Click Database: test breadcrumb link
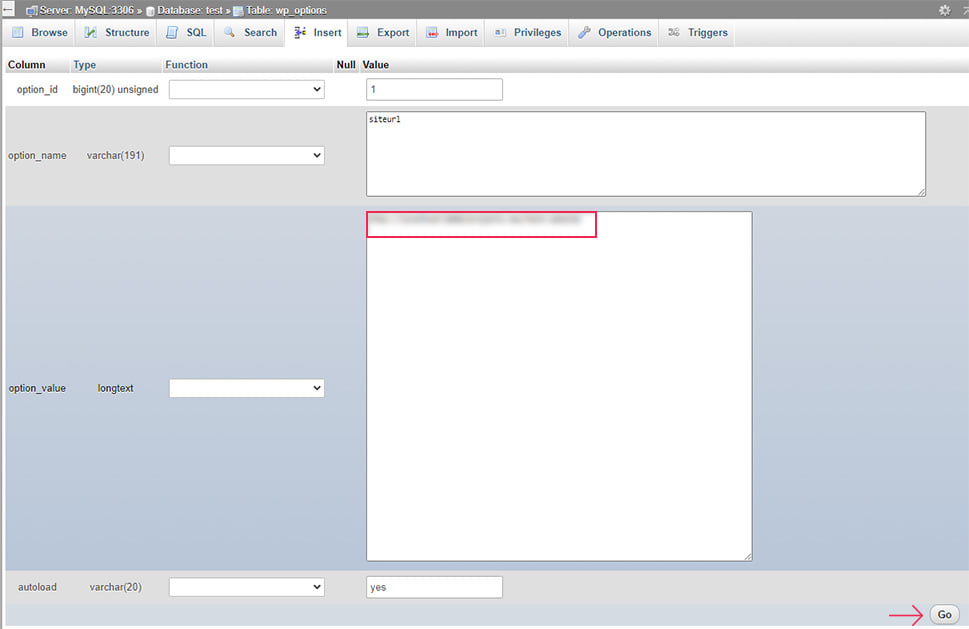969x629 pixels. [x=190, y=11]
